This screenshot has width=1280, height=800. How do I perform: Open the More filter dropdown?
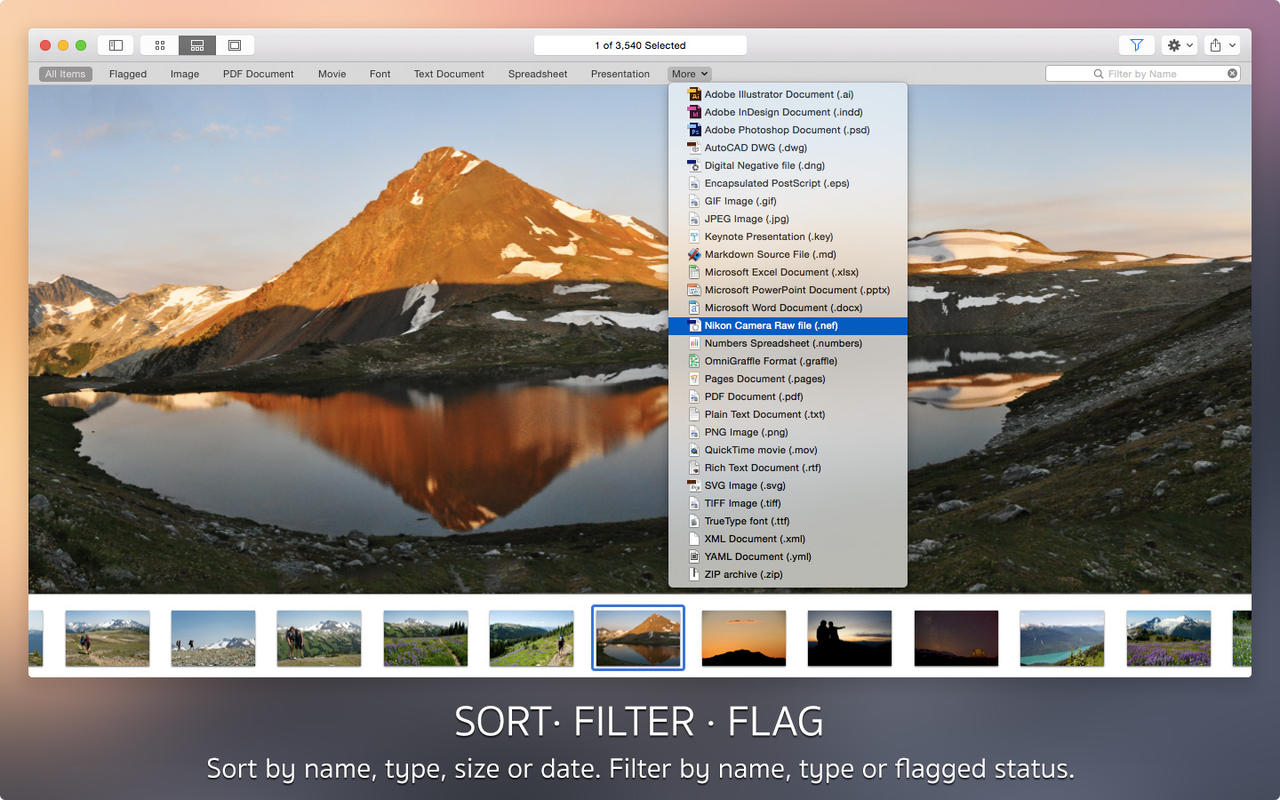click(x=689, y=73)
